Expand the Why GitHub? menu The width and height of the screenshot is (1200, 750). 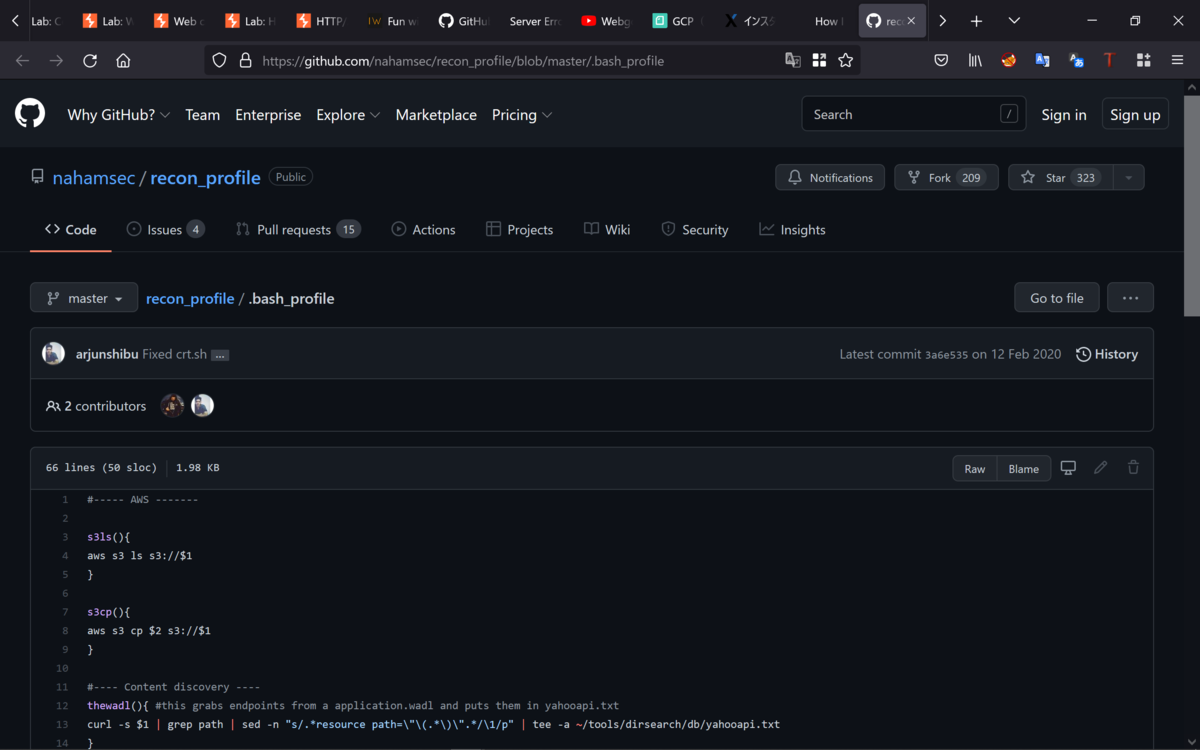(x=118, y=115)
